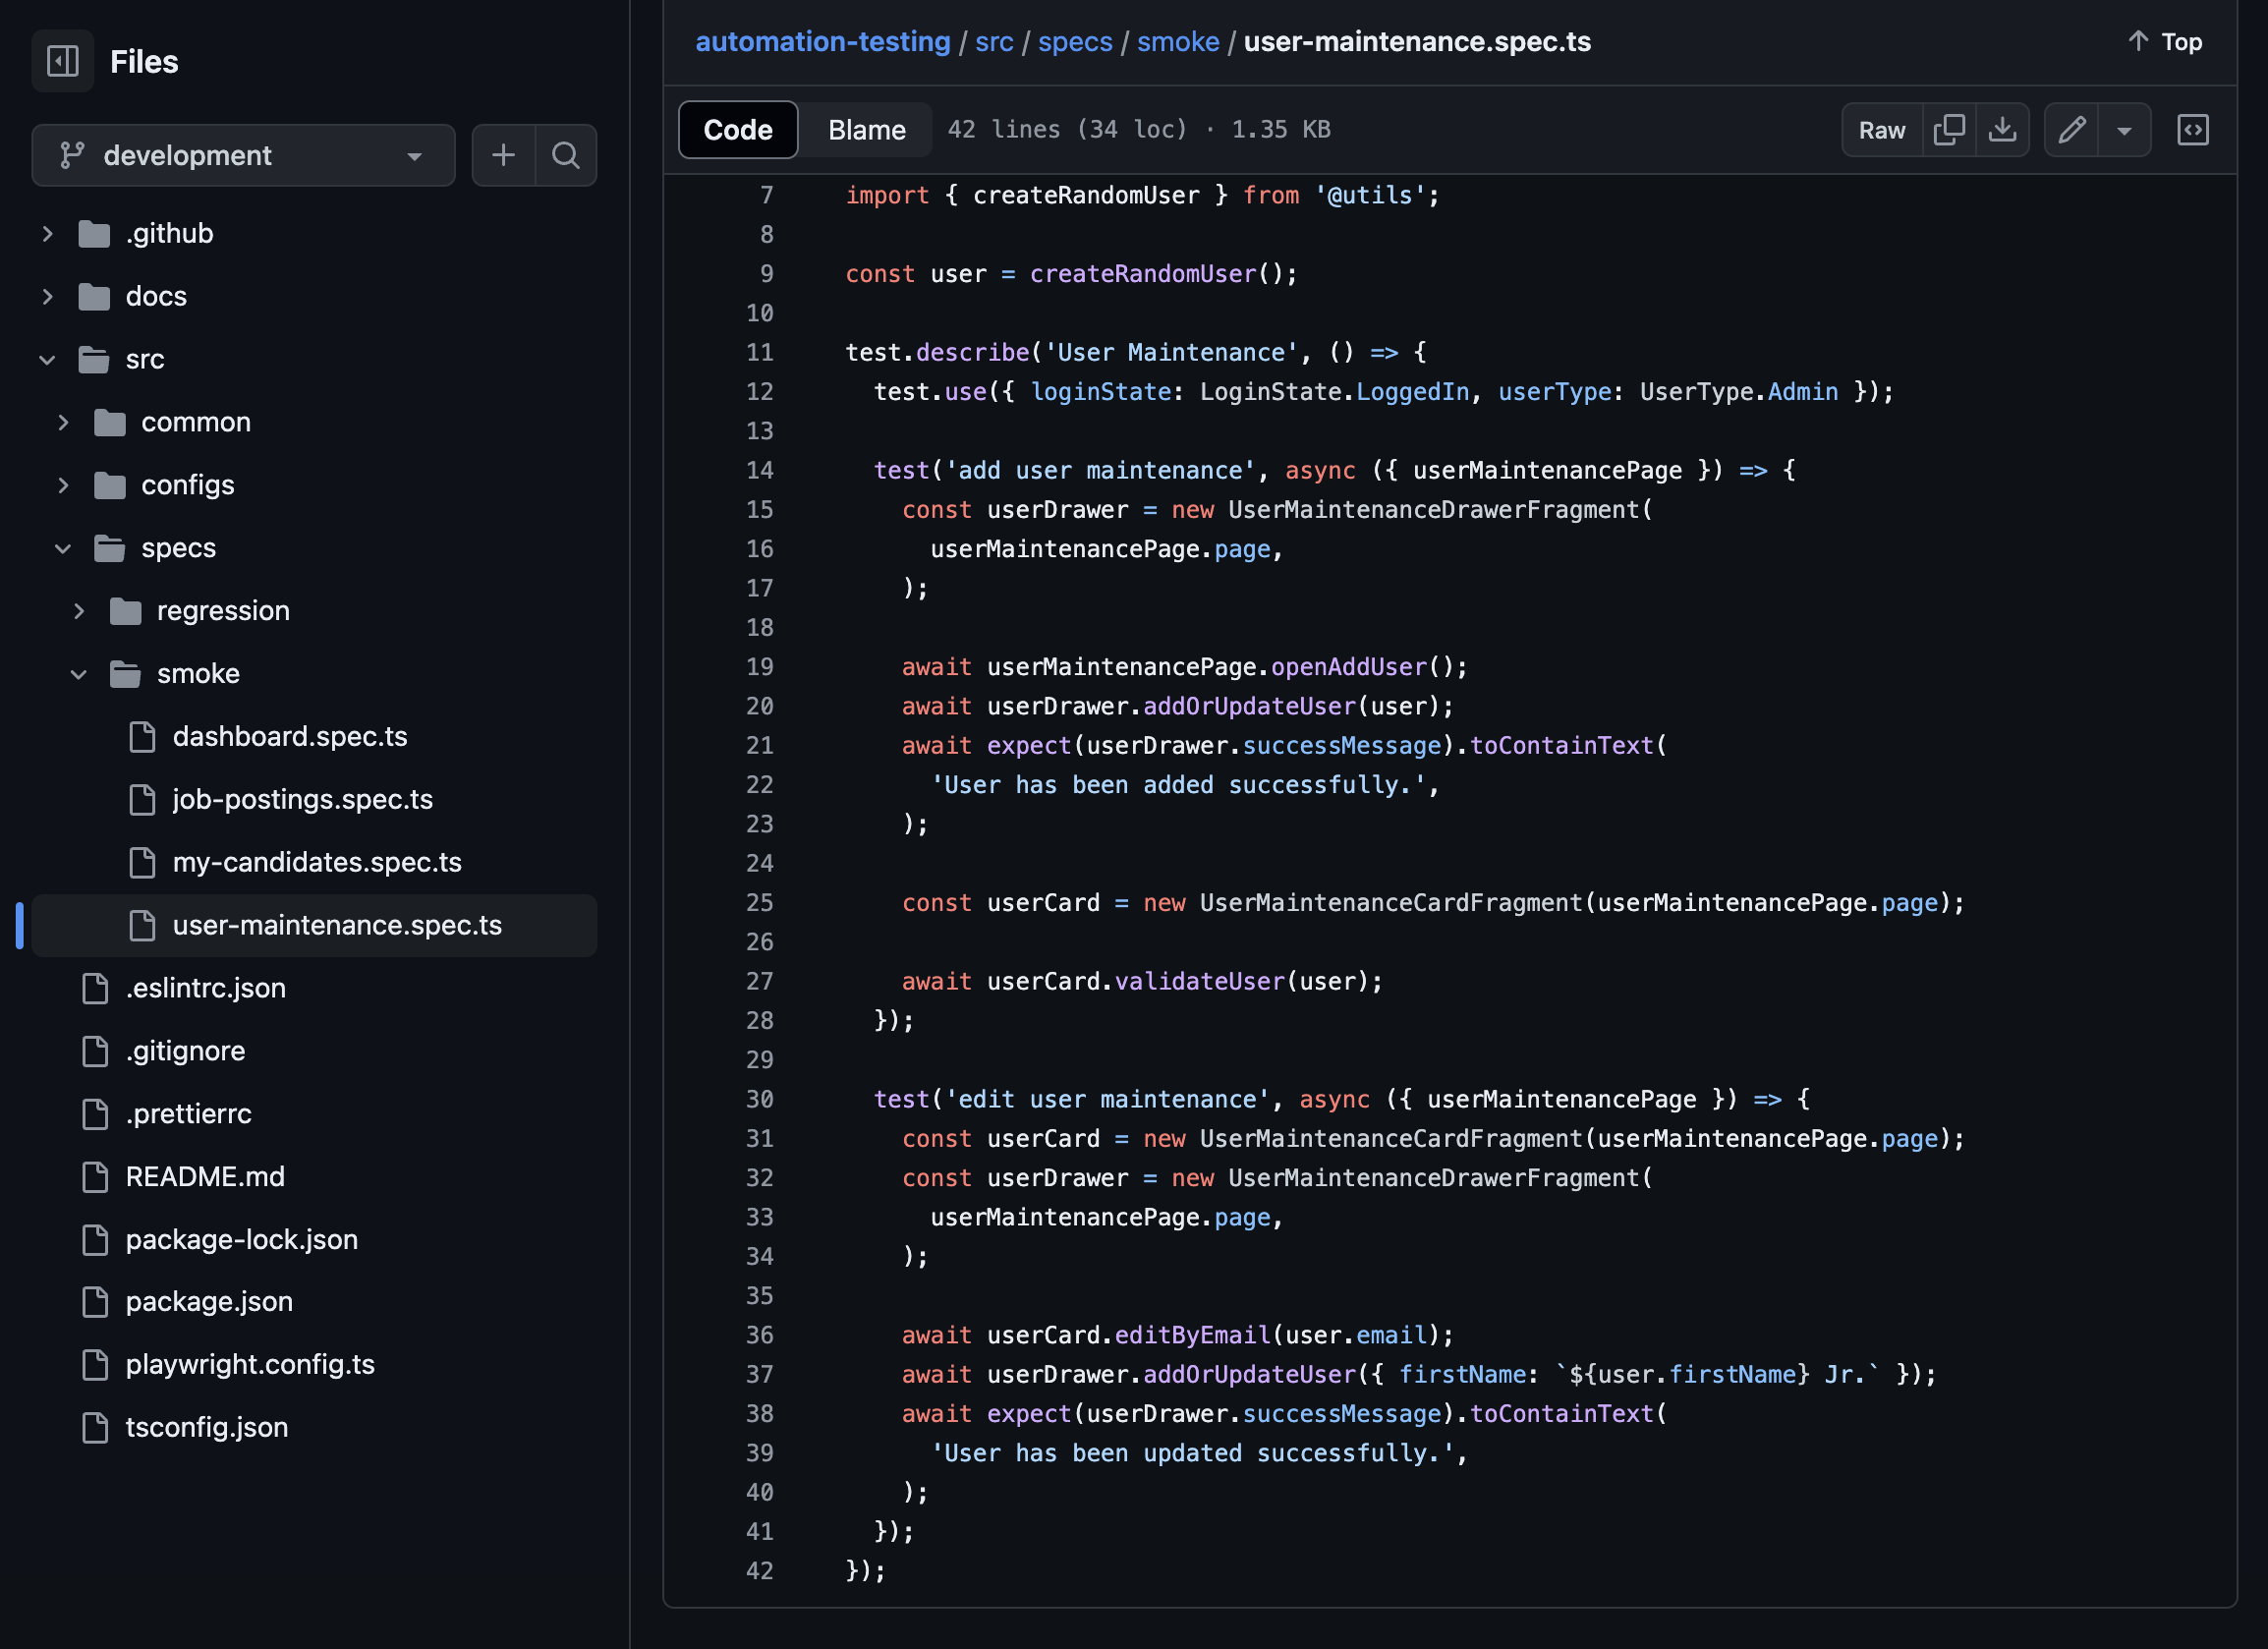Expand the .github folder chevron

(47, 233)
